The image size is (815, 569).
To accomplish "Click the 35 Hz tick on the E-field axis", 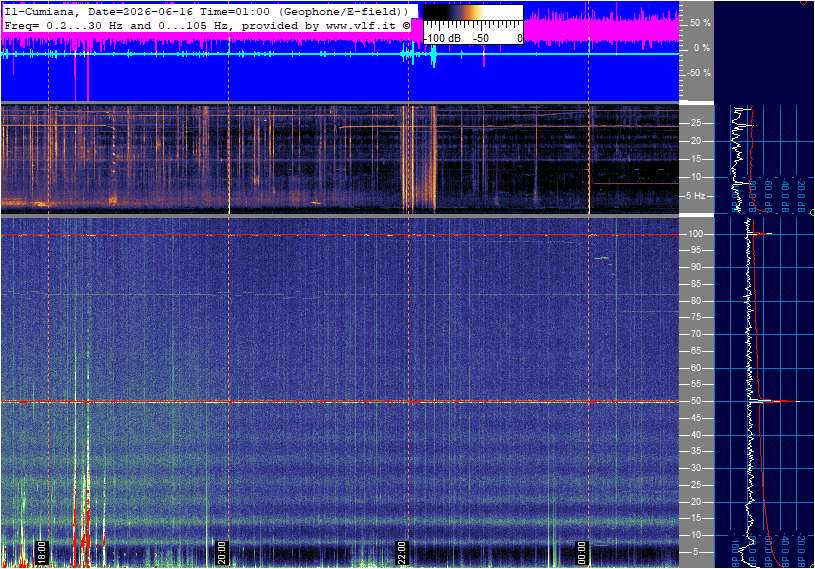I will pyautogui.click(x=696, y=452).
